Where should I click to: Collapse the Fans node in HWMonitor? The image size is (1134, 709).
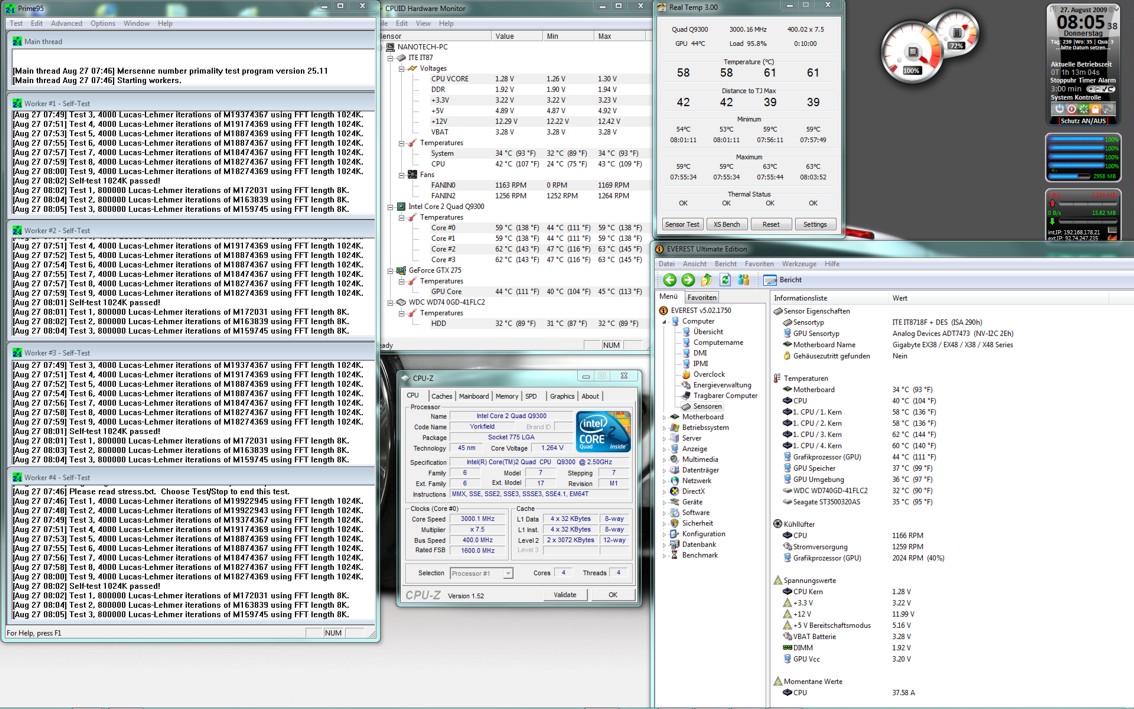(401, 175)
